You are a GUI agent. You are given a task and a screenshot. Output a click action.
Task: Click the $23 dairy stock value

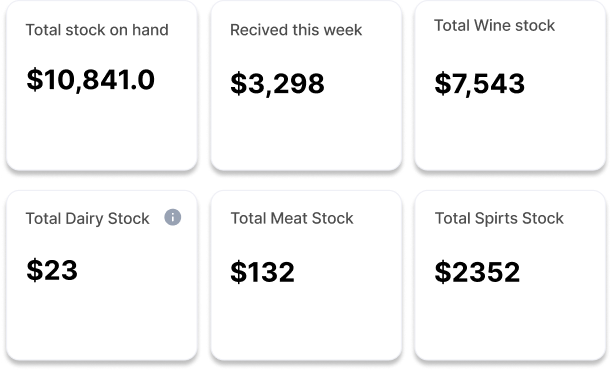point(52,270)
